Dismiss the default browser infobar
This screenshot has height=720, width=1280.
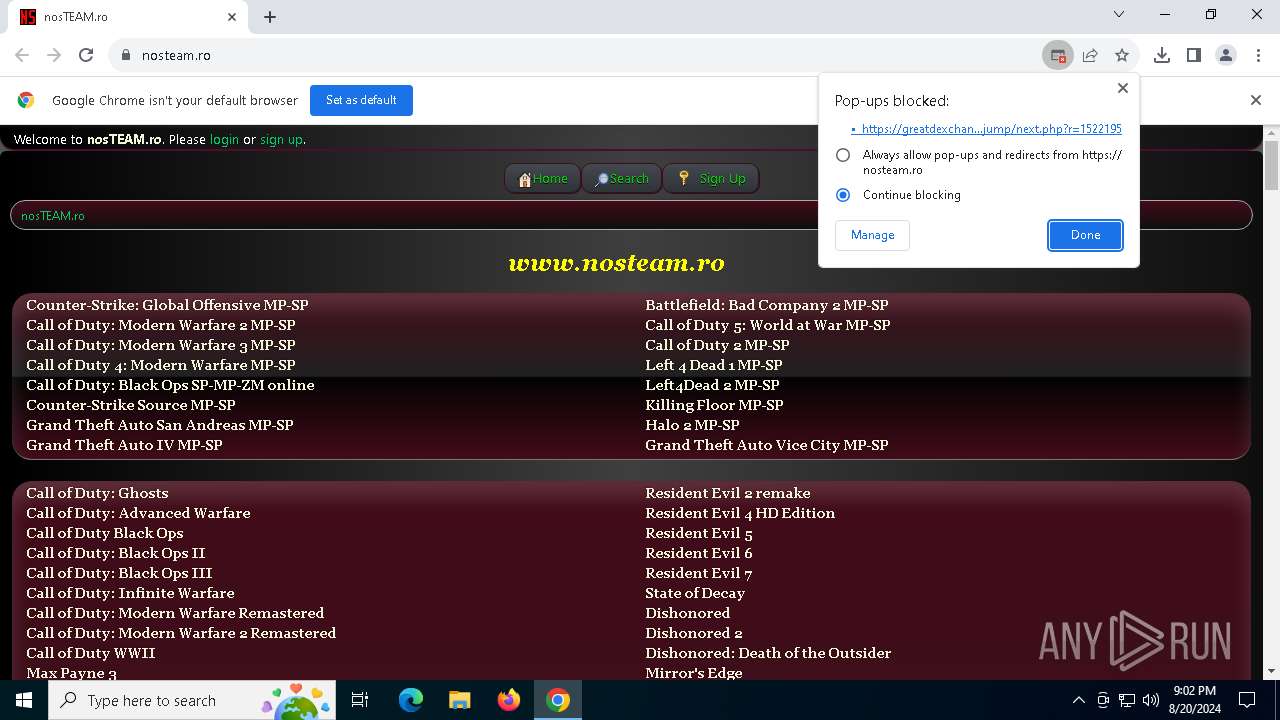1256,100
